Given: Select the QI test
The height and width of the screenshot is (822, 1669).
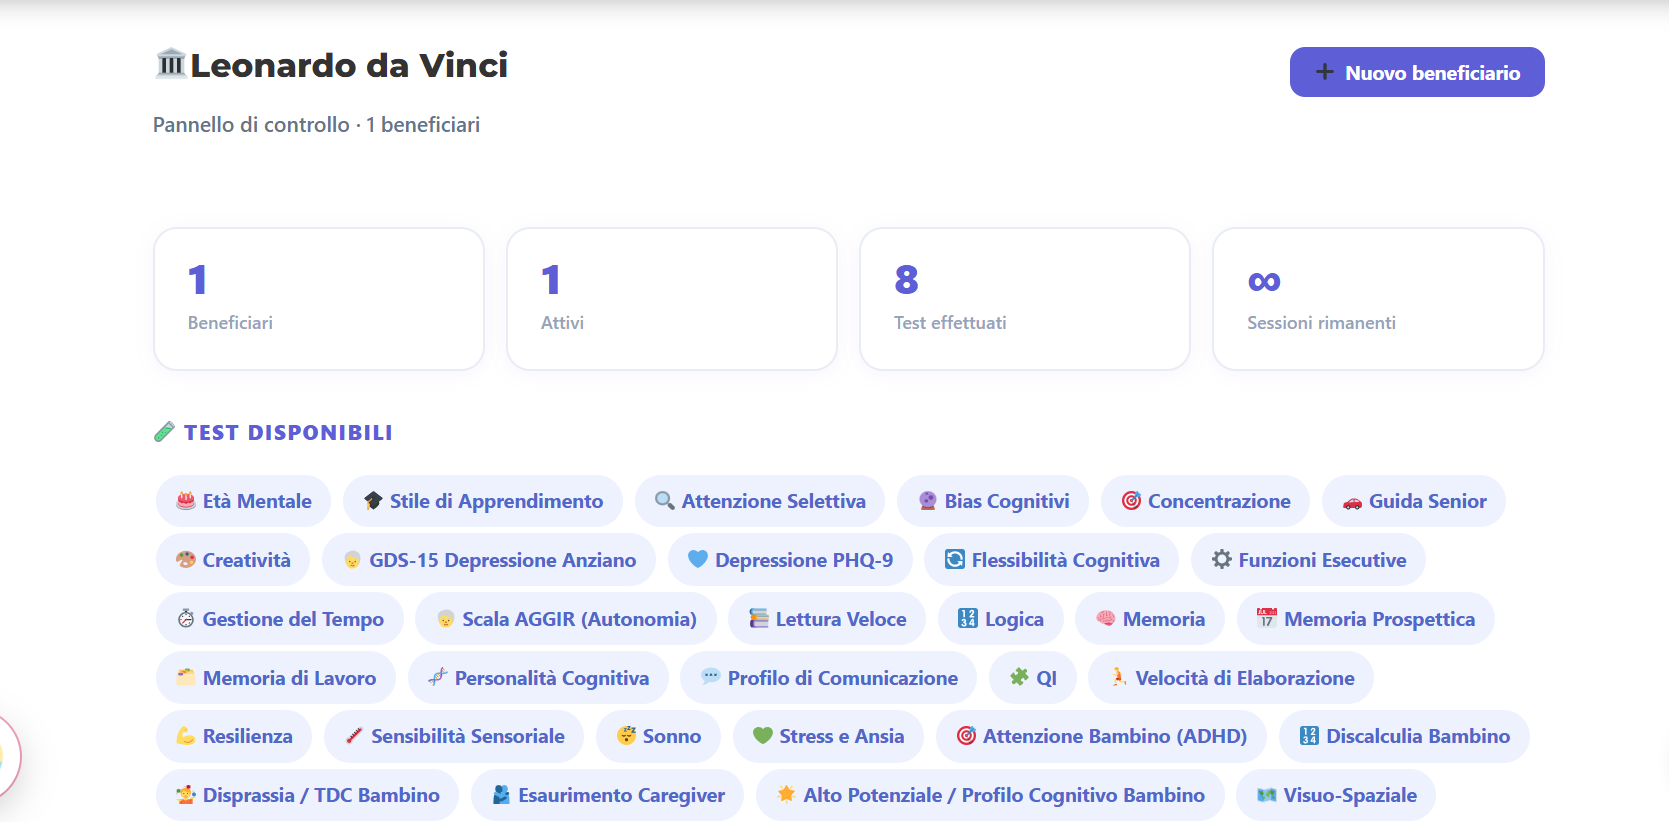Looking at the screenshot, I should (1033, 678).
